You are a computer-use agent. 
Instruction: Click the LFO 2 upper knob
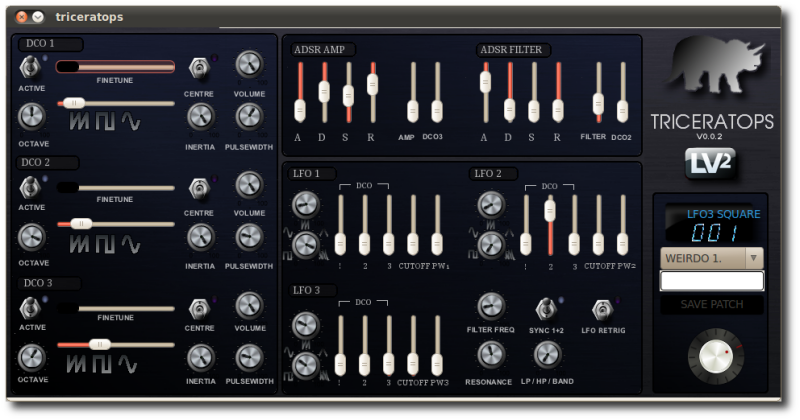491,205
